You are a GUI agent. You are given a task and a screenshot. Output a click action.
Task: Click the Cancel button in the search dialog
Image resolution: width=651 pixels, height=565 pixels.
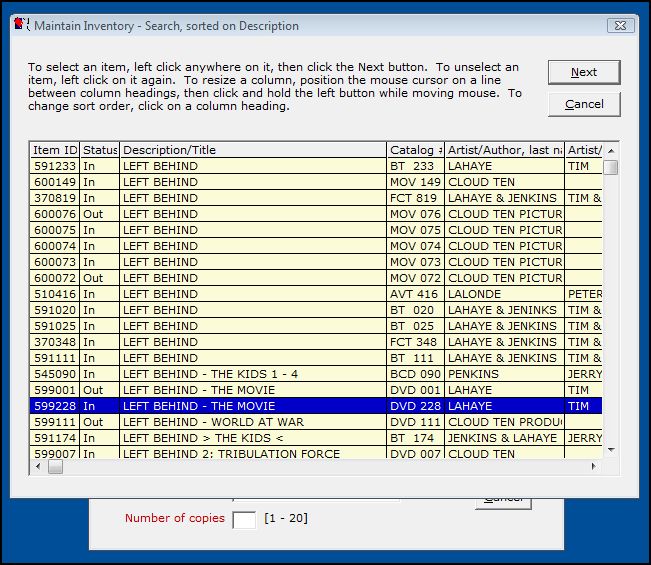(584, 104)
